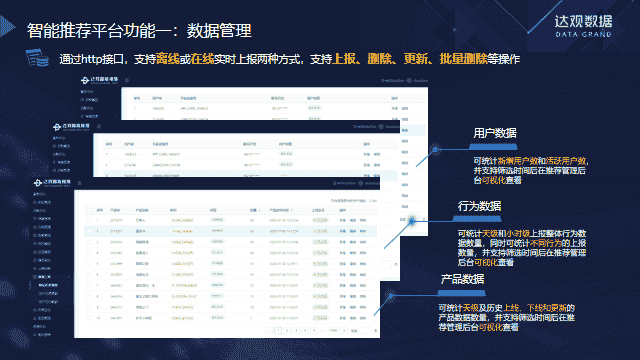Select the highlighted submenu item in the front window sidebar
The height and width of the screenshot is (360, 640).
[48, 285]
